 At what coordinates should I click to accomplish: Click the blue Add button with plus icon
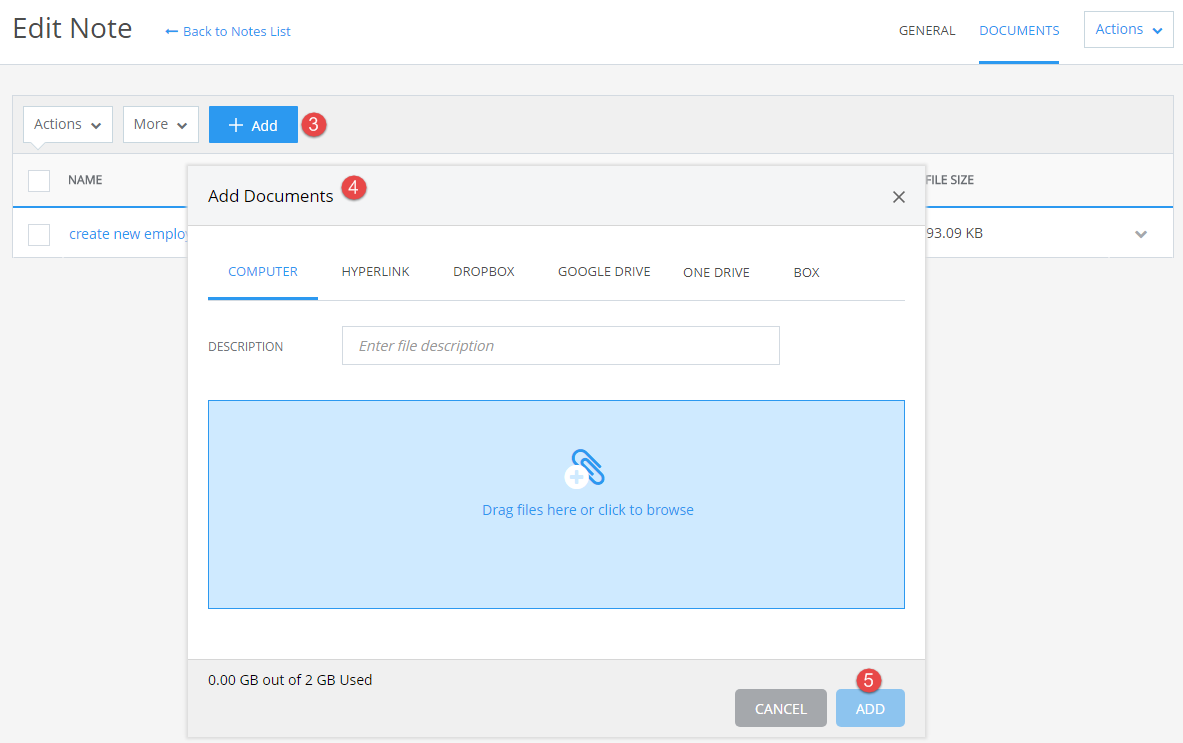click(254, 124)
